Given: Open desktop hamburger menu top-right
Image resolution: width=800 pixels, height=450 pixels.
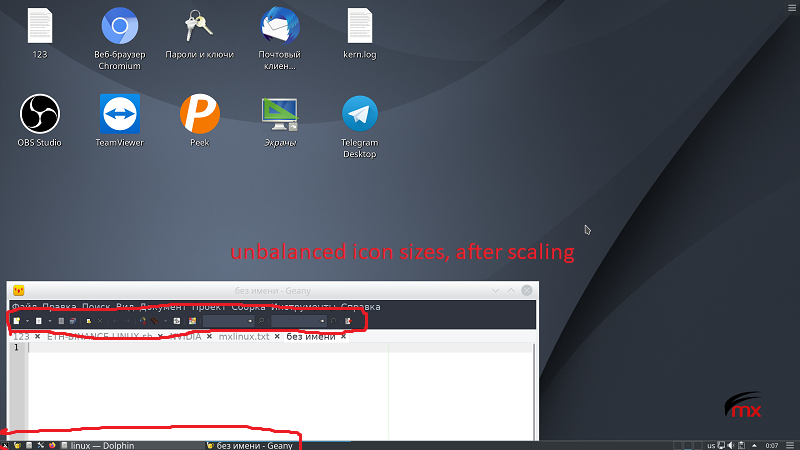Looking at the screenshot, I should [792, 7].
